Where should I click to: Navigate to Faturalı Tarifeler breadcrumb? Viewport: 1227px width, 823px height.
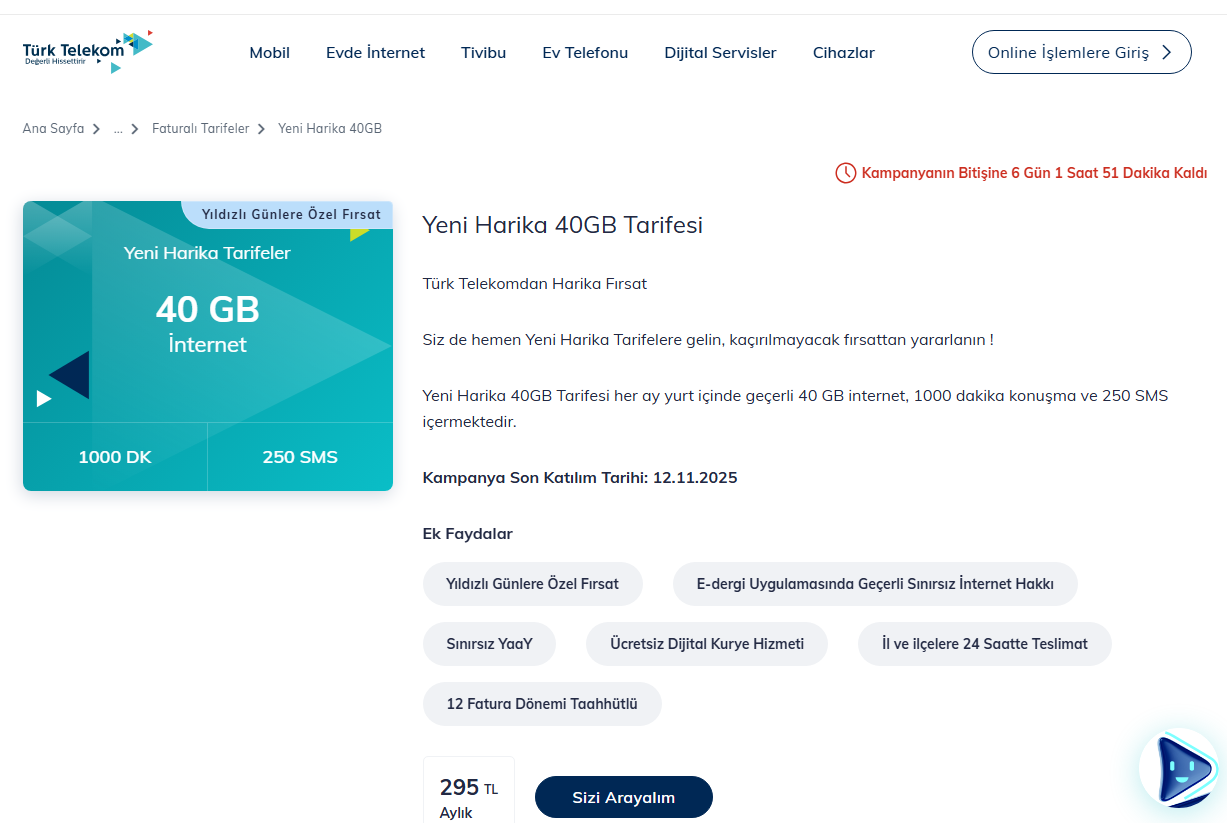(200, 129)
